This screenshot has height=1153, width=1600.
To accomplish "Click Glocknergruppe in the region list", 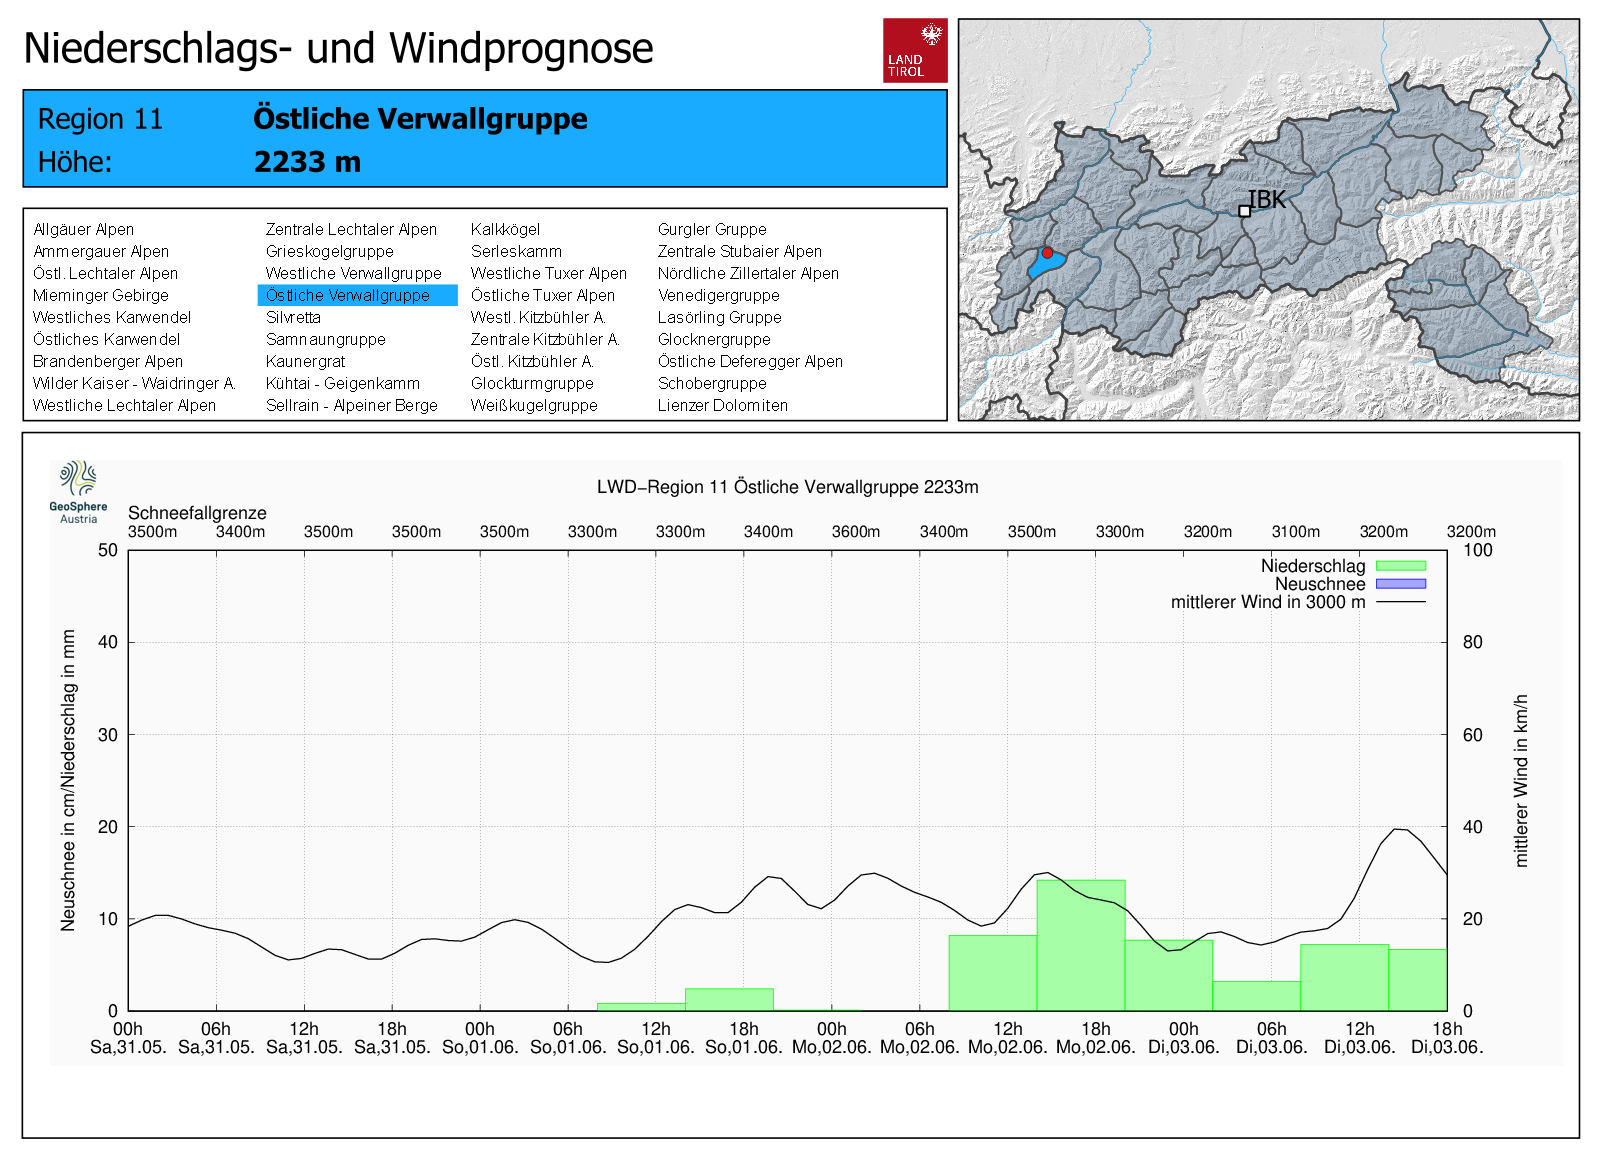I will (713, 339).
